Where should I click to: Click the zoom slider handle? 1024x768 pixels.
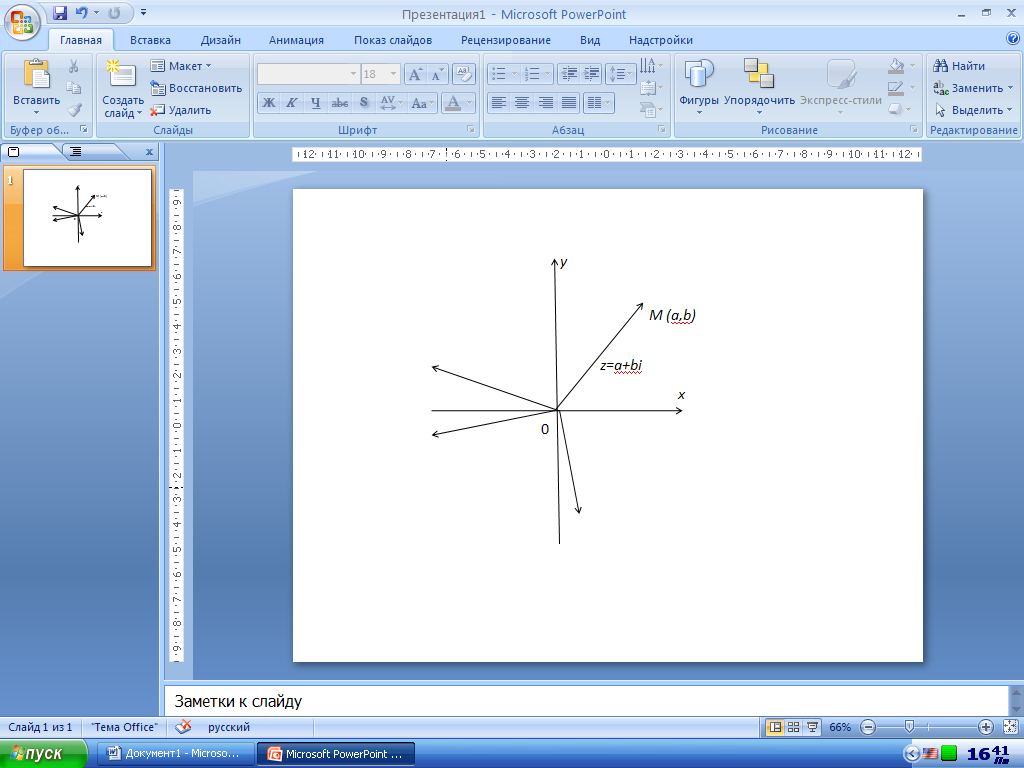908,727
